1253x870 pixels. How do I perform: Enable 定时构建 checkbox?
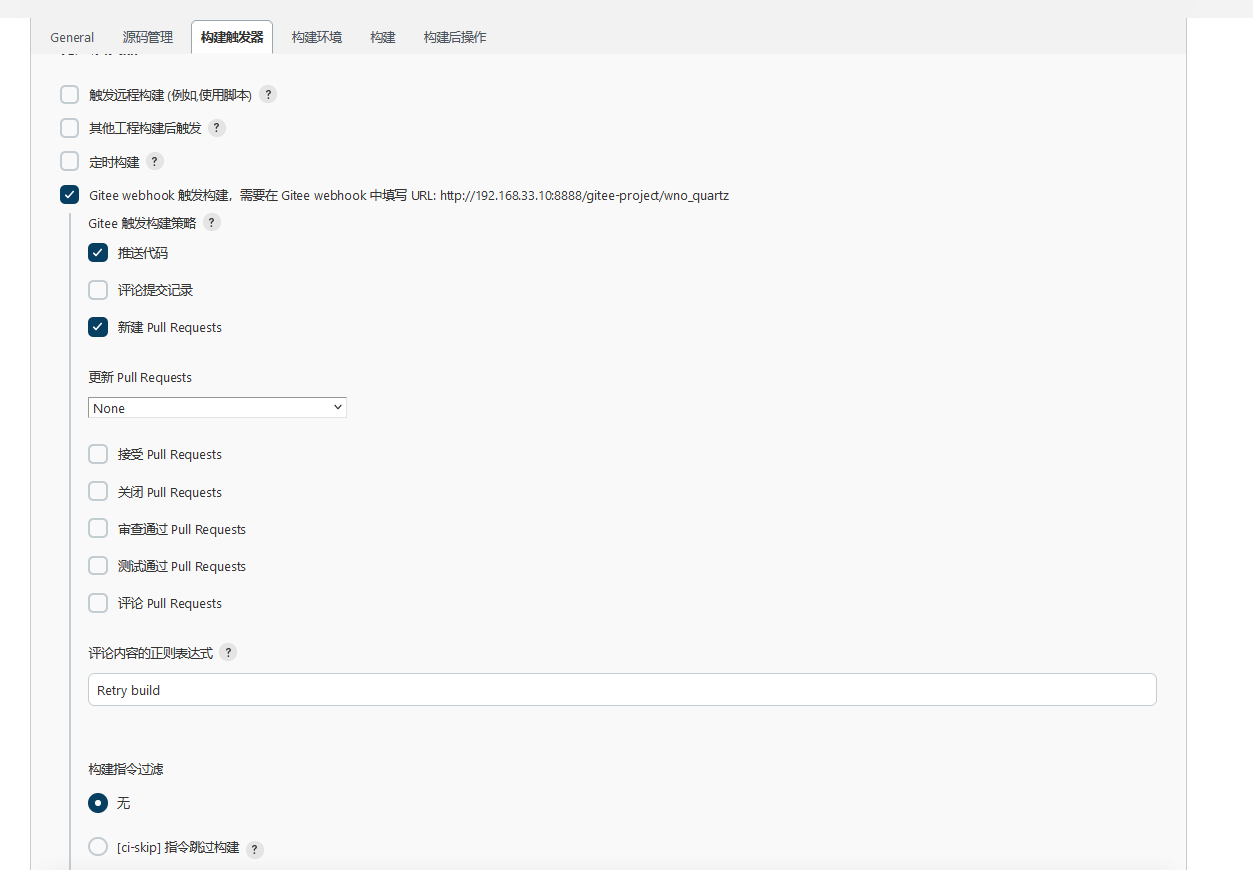tap(70, 161)
